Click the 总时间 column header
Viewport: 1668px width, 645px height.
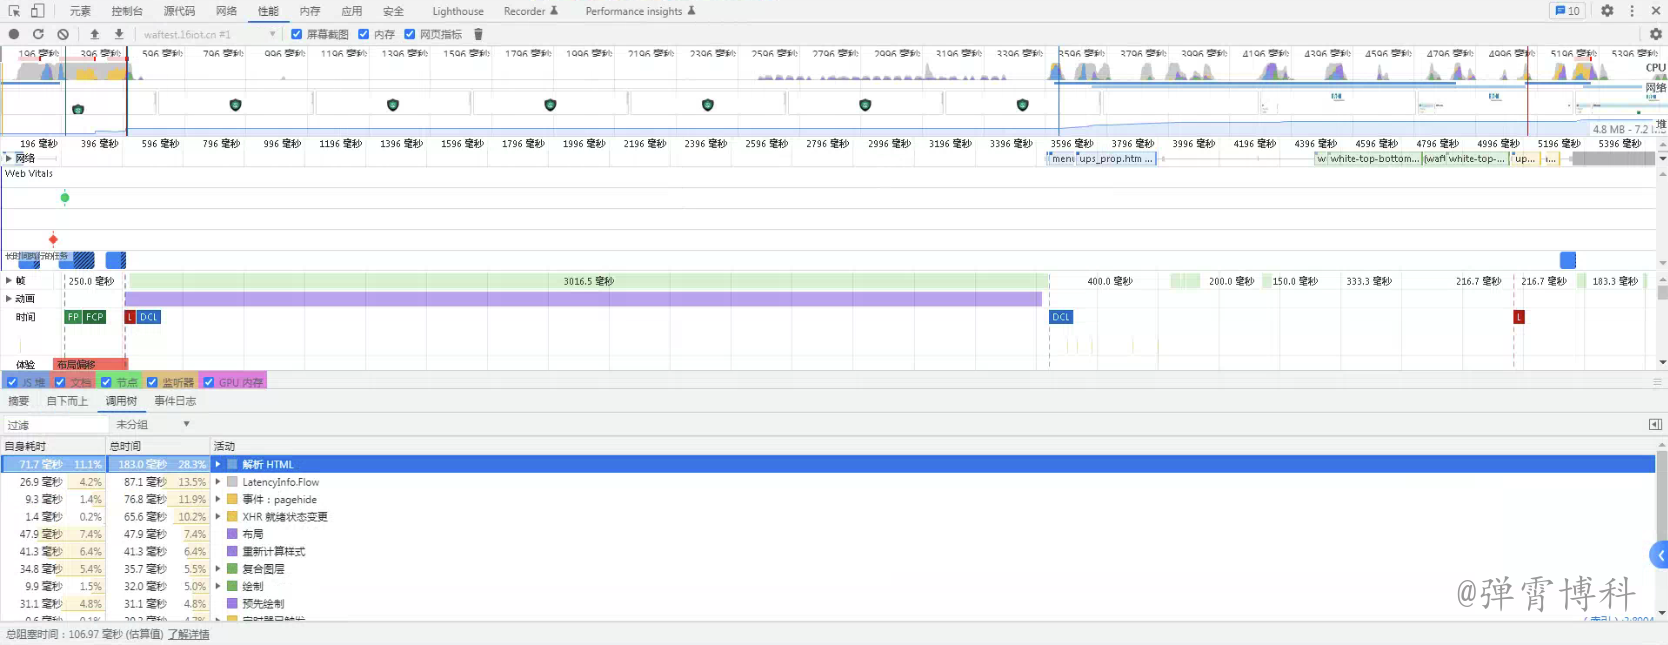[x=158, y=446]
